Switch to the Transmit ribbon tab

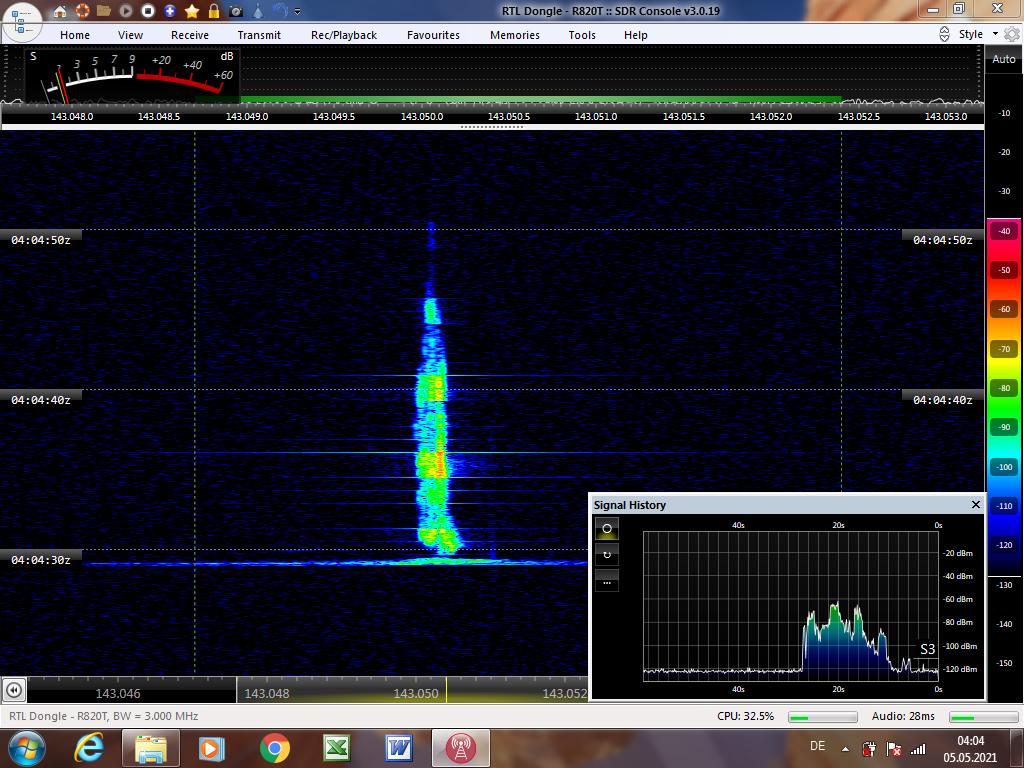(x=259, y=35)
